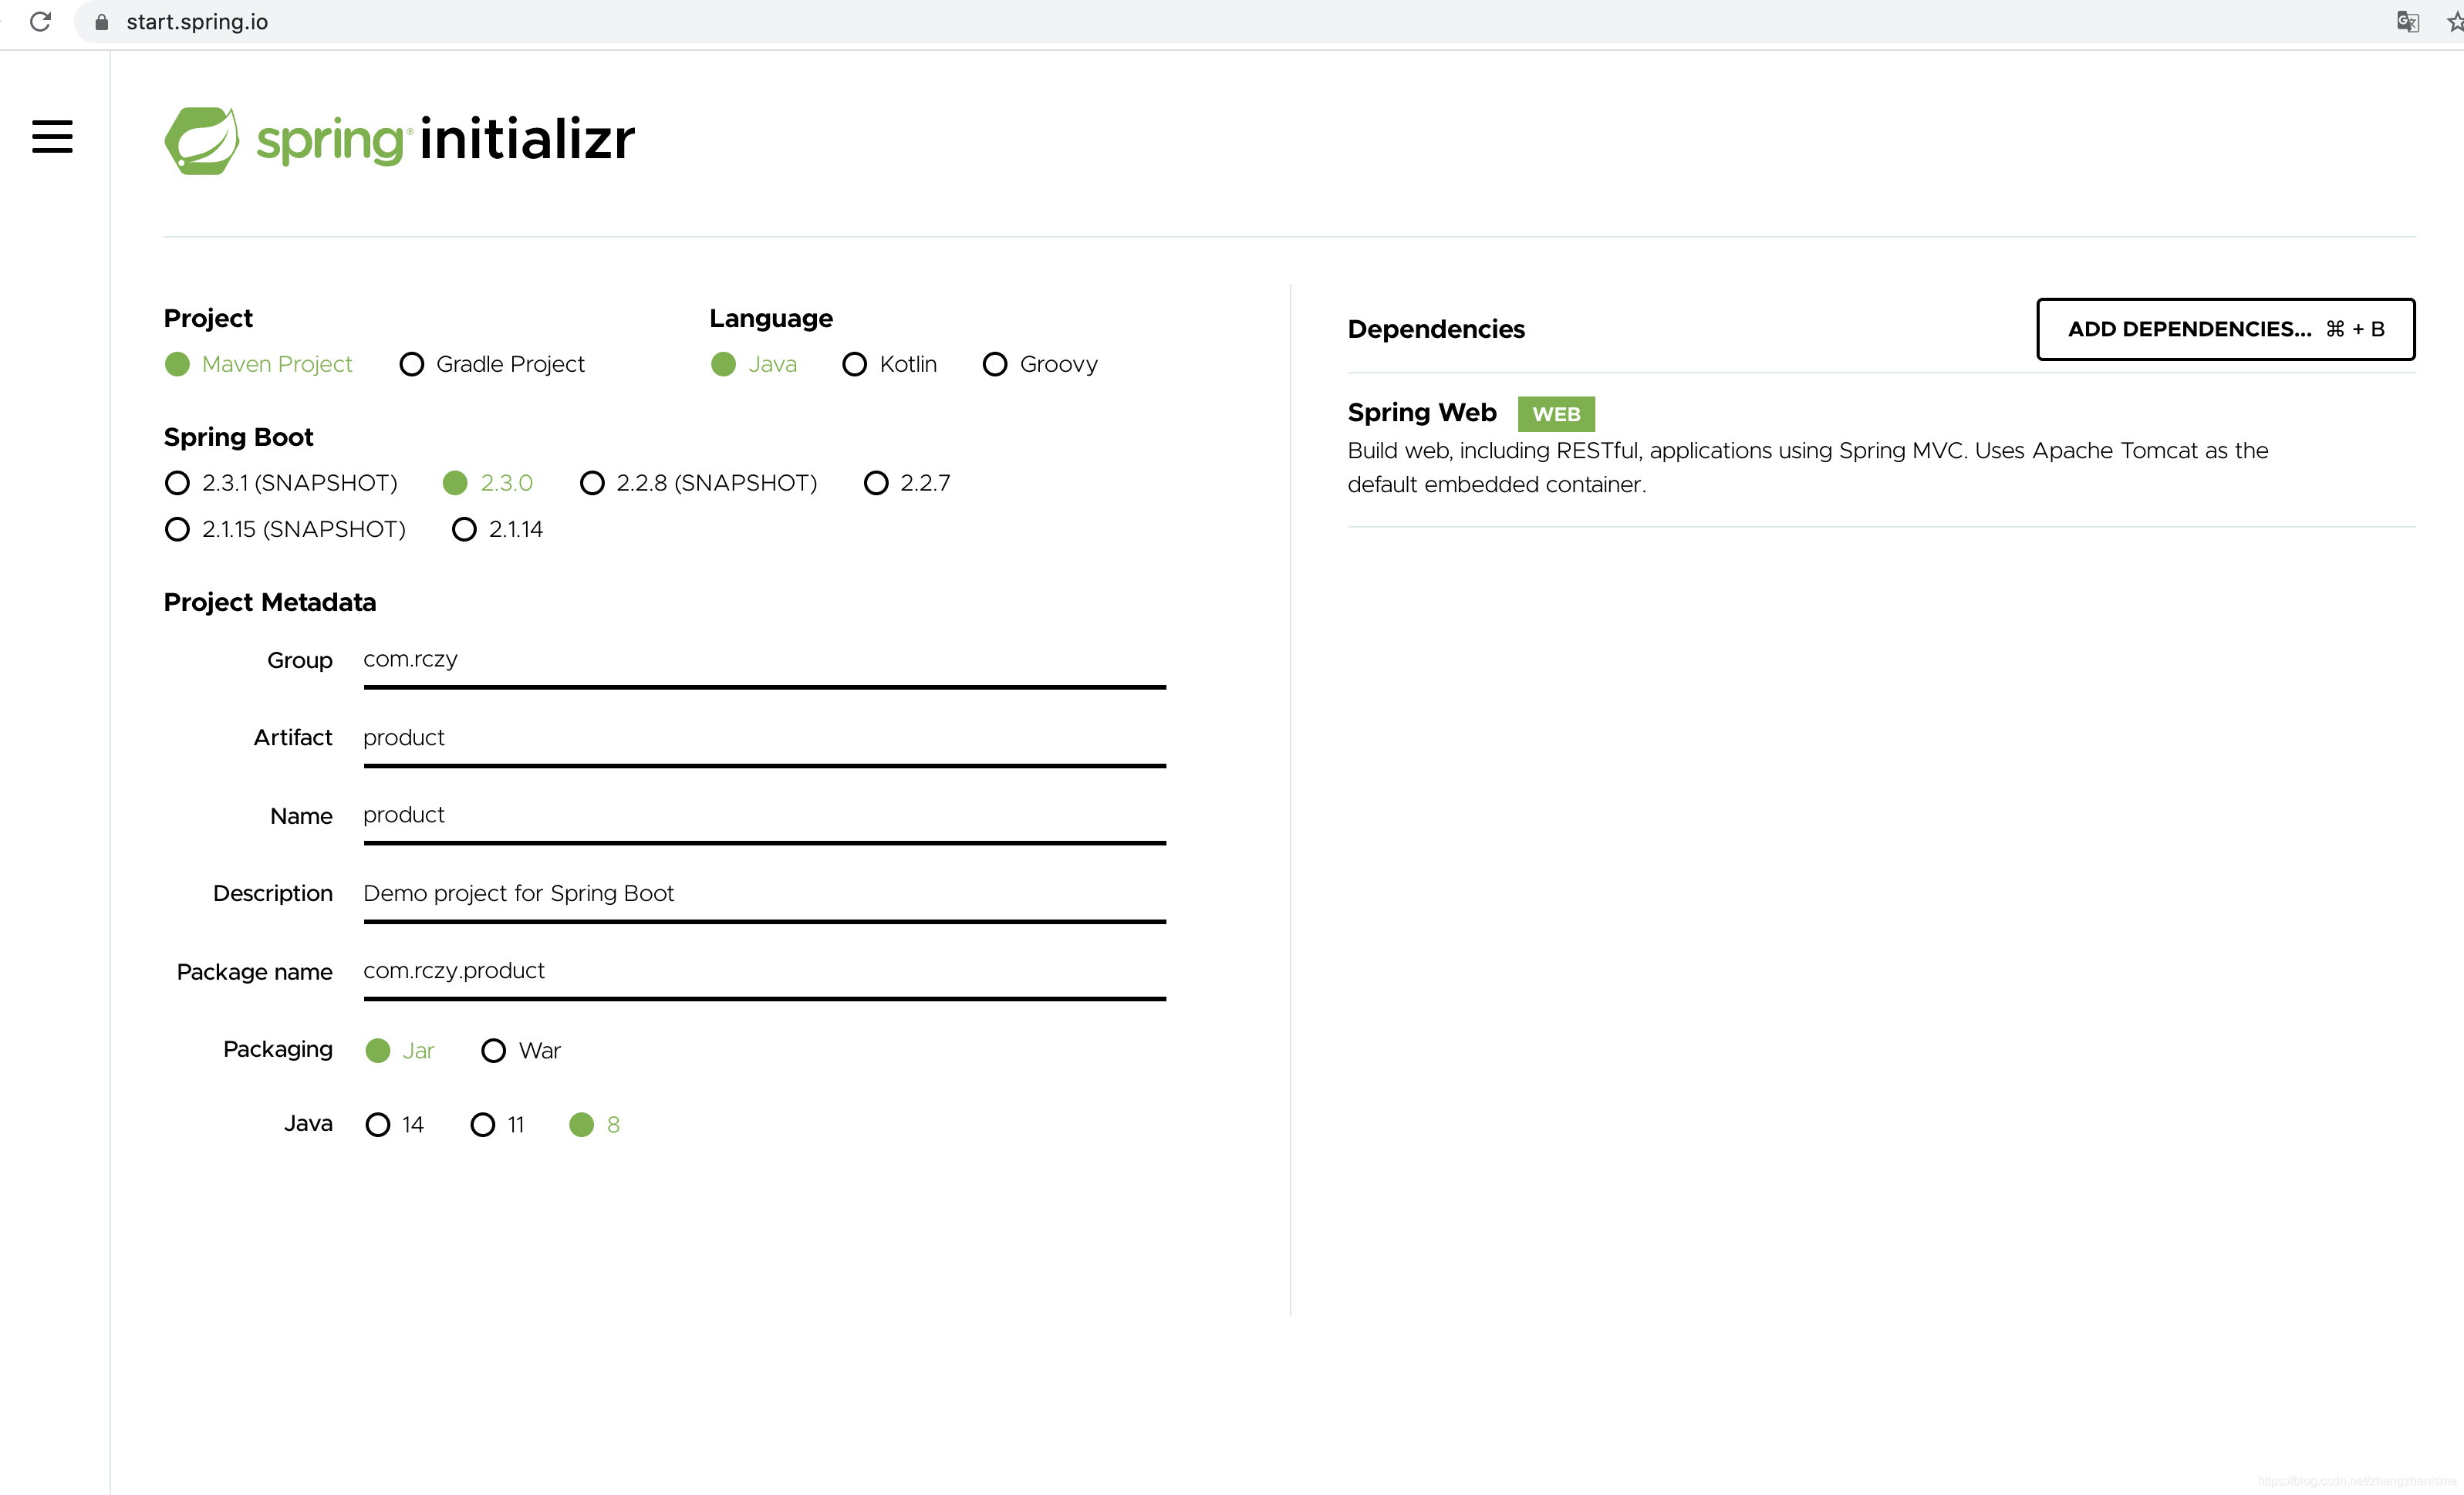Select Maven Project radio option
Screen dimensions: 2464x1495
pos(259,364)
